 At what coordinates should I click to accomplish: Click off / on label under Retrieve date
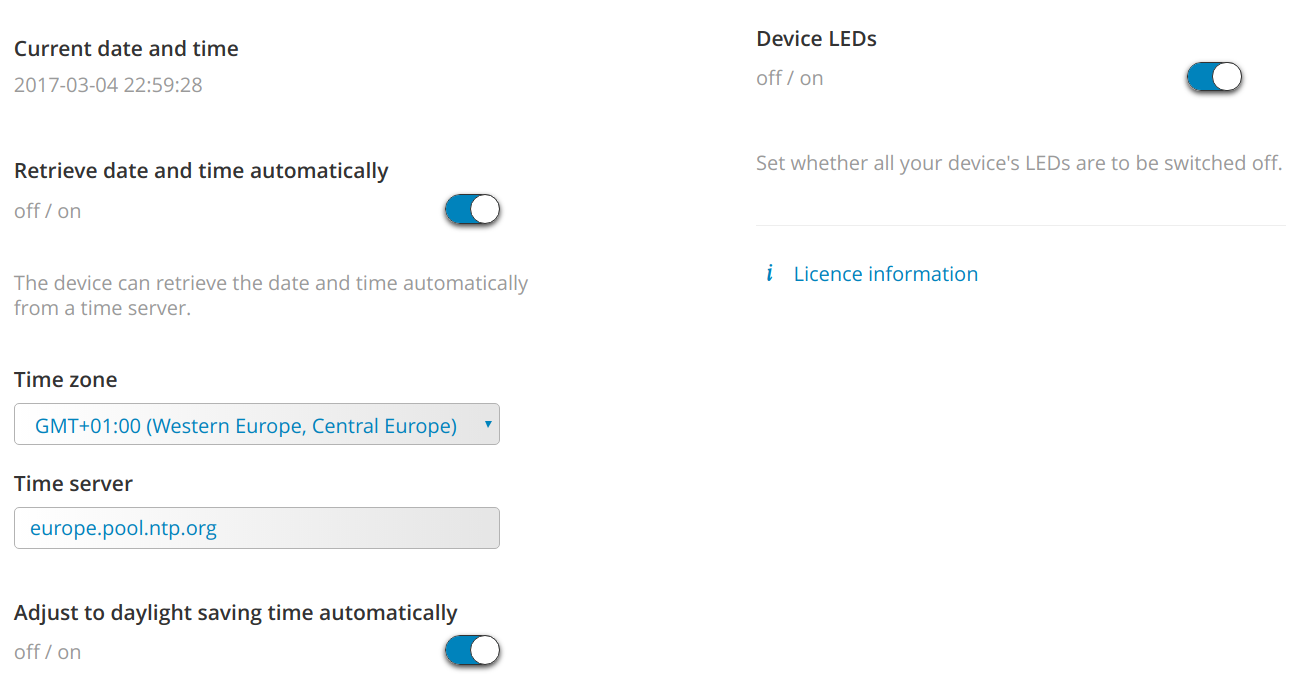pyautogui.click(x=47, y=211)
